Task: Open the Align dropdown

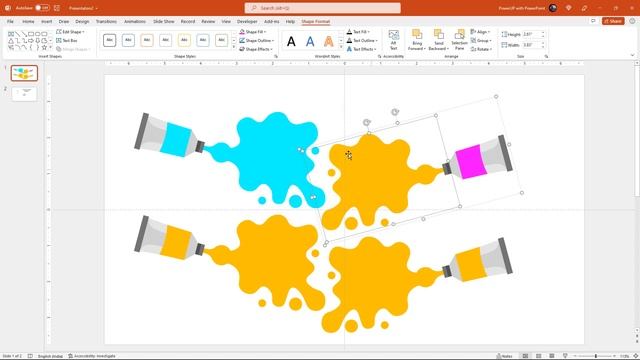Action: click(x=480, y=32)
